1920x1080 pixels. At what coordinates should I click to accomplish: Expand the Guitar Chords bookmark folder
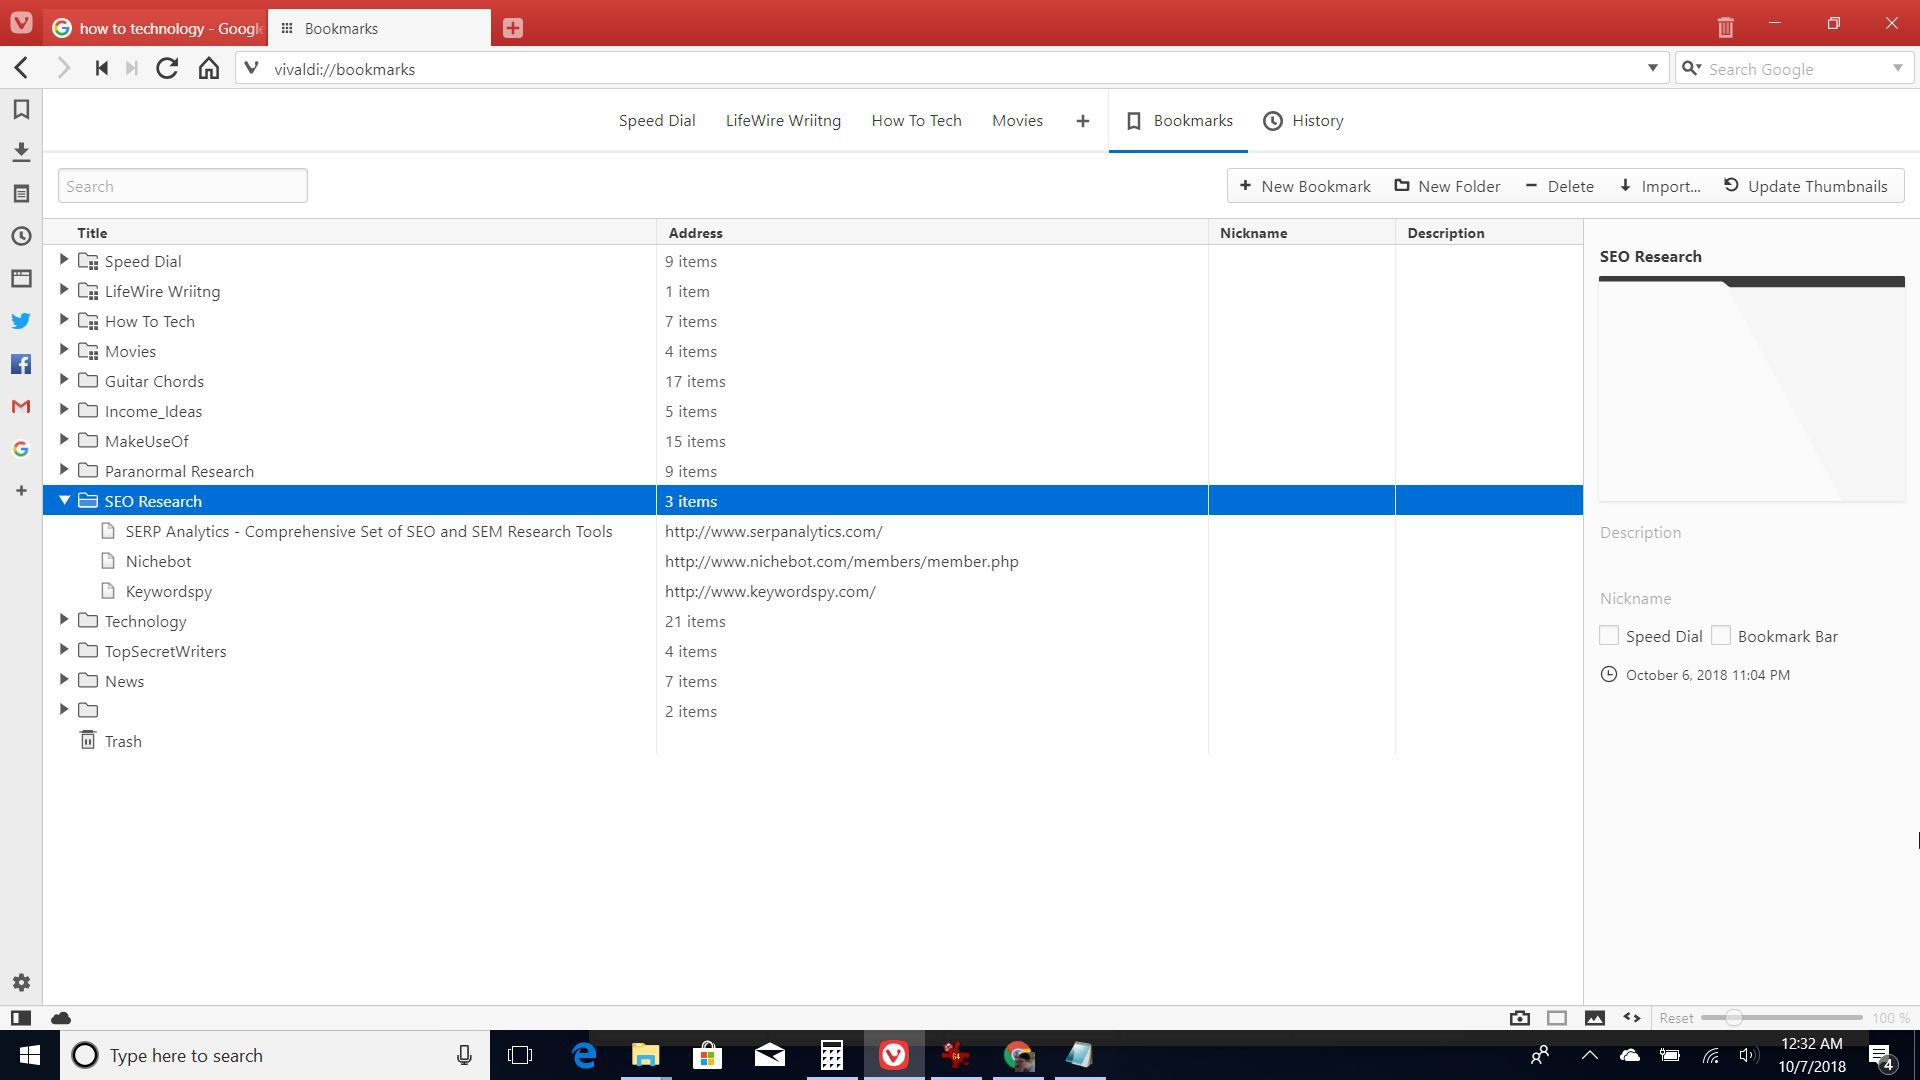click(x=62, y=380)
